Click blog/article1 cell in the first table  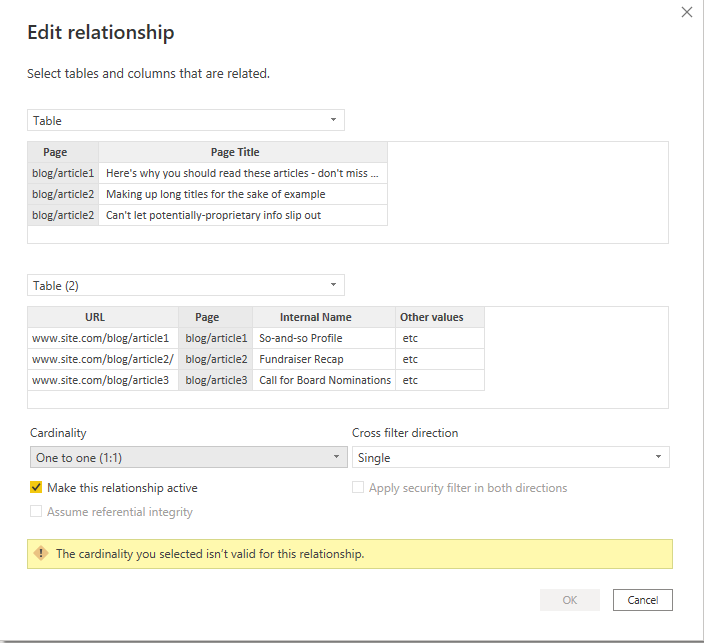(63, 173)
